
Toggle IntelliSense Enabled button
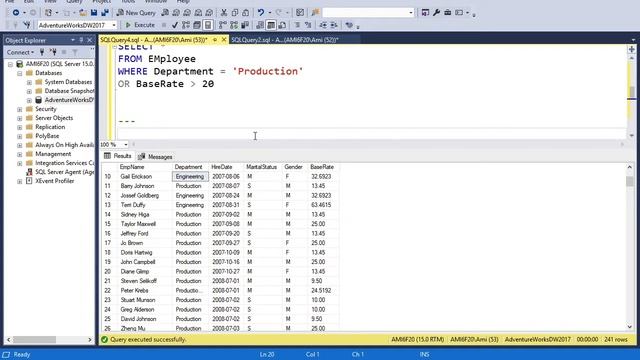pyautogui.click(x=208, y=25)
